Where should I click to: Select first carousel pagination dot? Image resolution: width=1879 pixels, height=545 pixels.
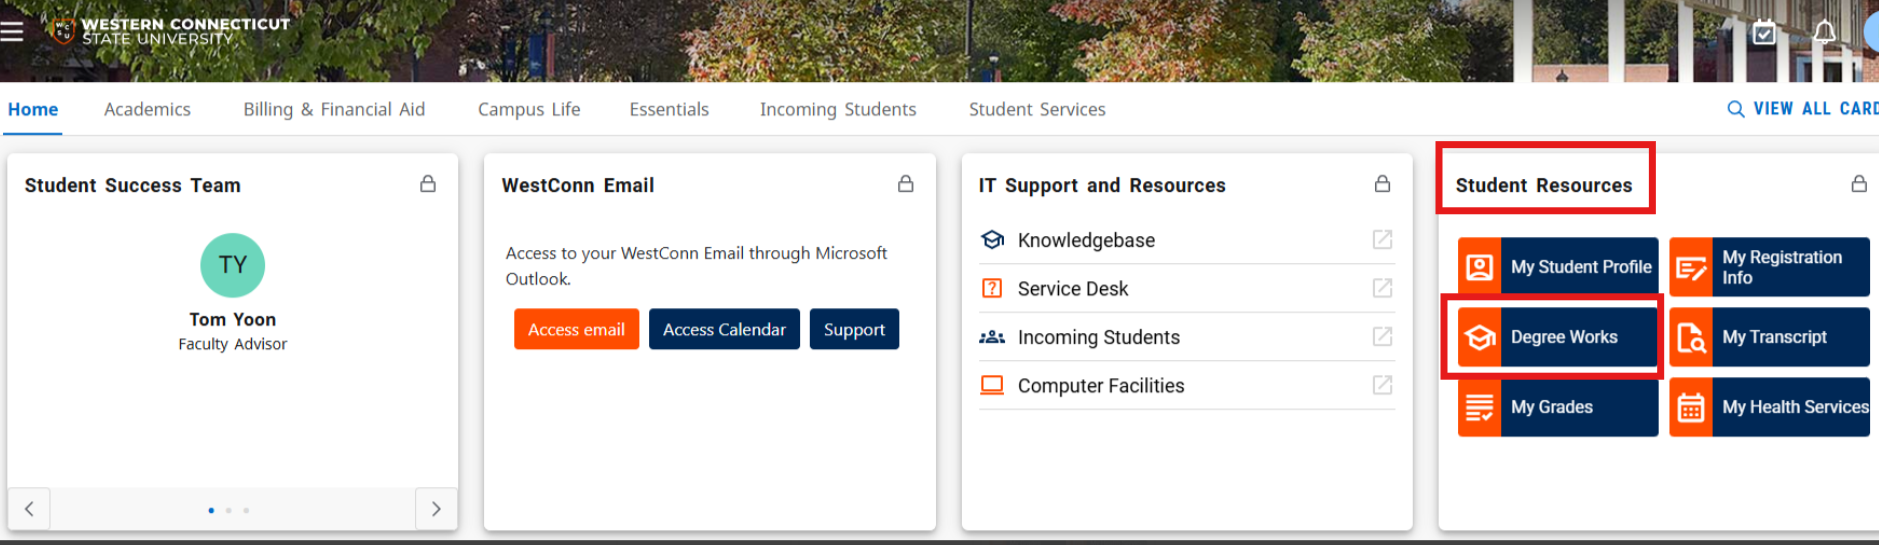point(211,510)
